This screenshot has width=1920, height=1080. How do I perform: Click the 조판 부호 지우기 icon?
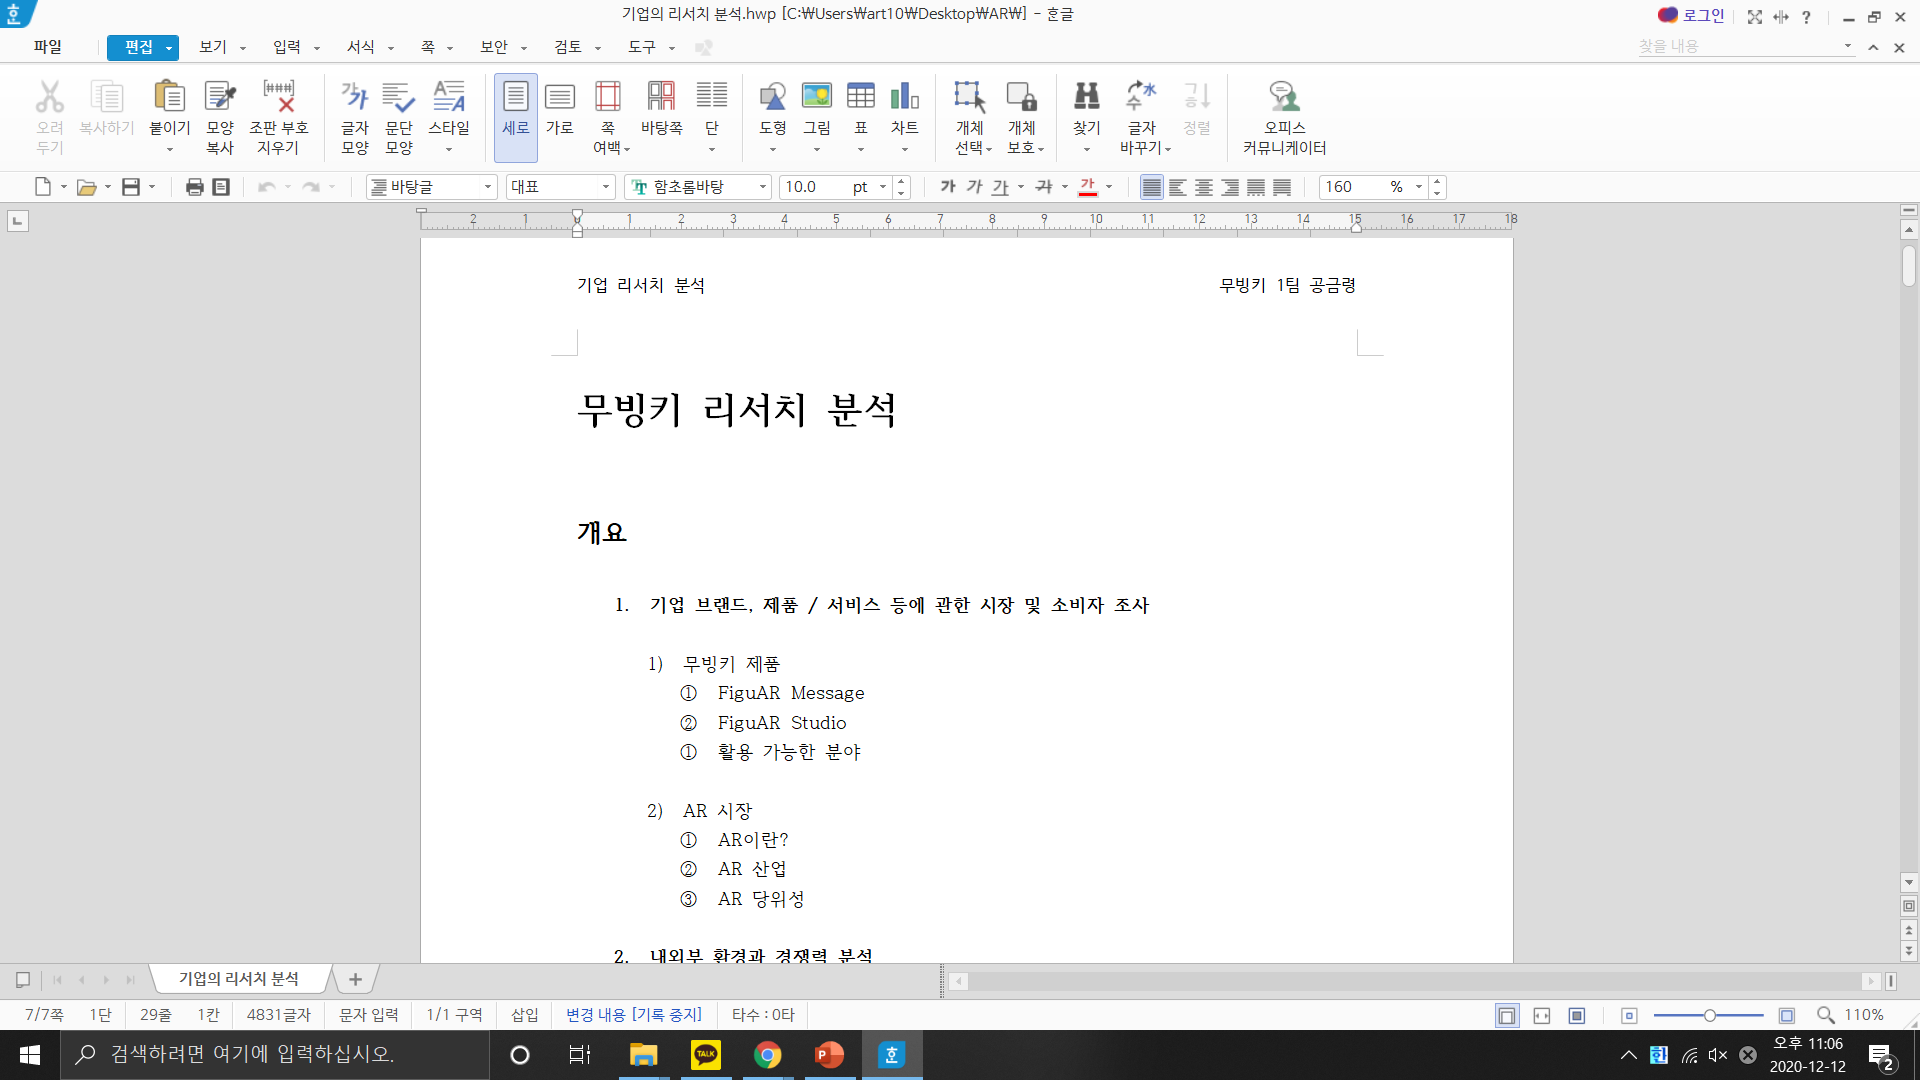pyautogui.click(x=278, y=117)
